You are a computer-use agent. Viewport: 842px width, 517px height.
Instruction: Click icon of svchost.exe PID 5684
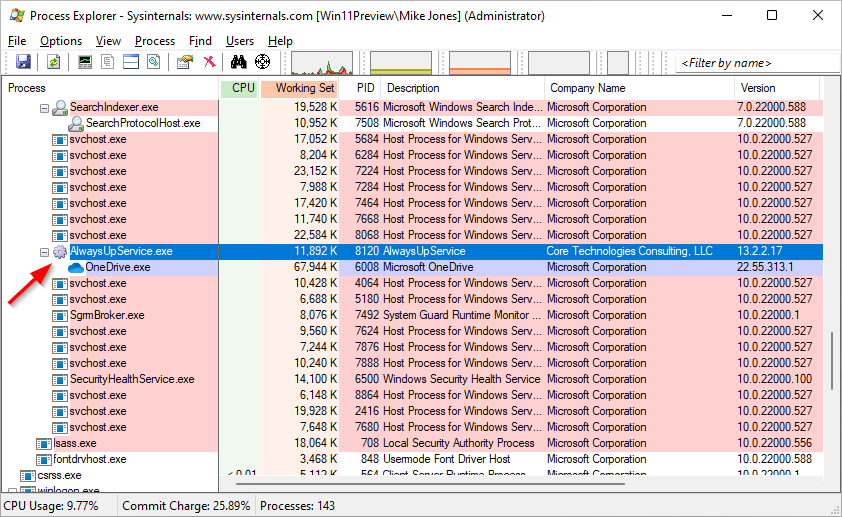click(x=60, y=140)
